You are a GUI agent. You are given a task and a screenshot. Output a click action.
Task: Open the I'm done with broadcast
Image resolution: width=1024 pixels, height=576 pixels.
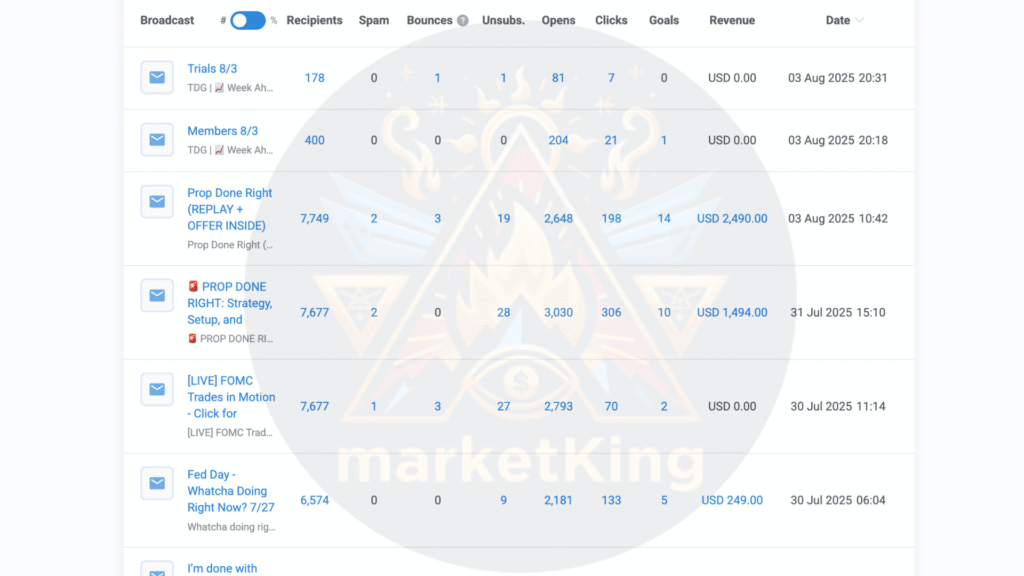222,568
